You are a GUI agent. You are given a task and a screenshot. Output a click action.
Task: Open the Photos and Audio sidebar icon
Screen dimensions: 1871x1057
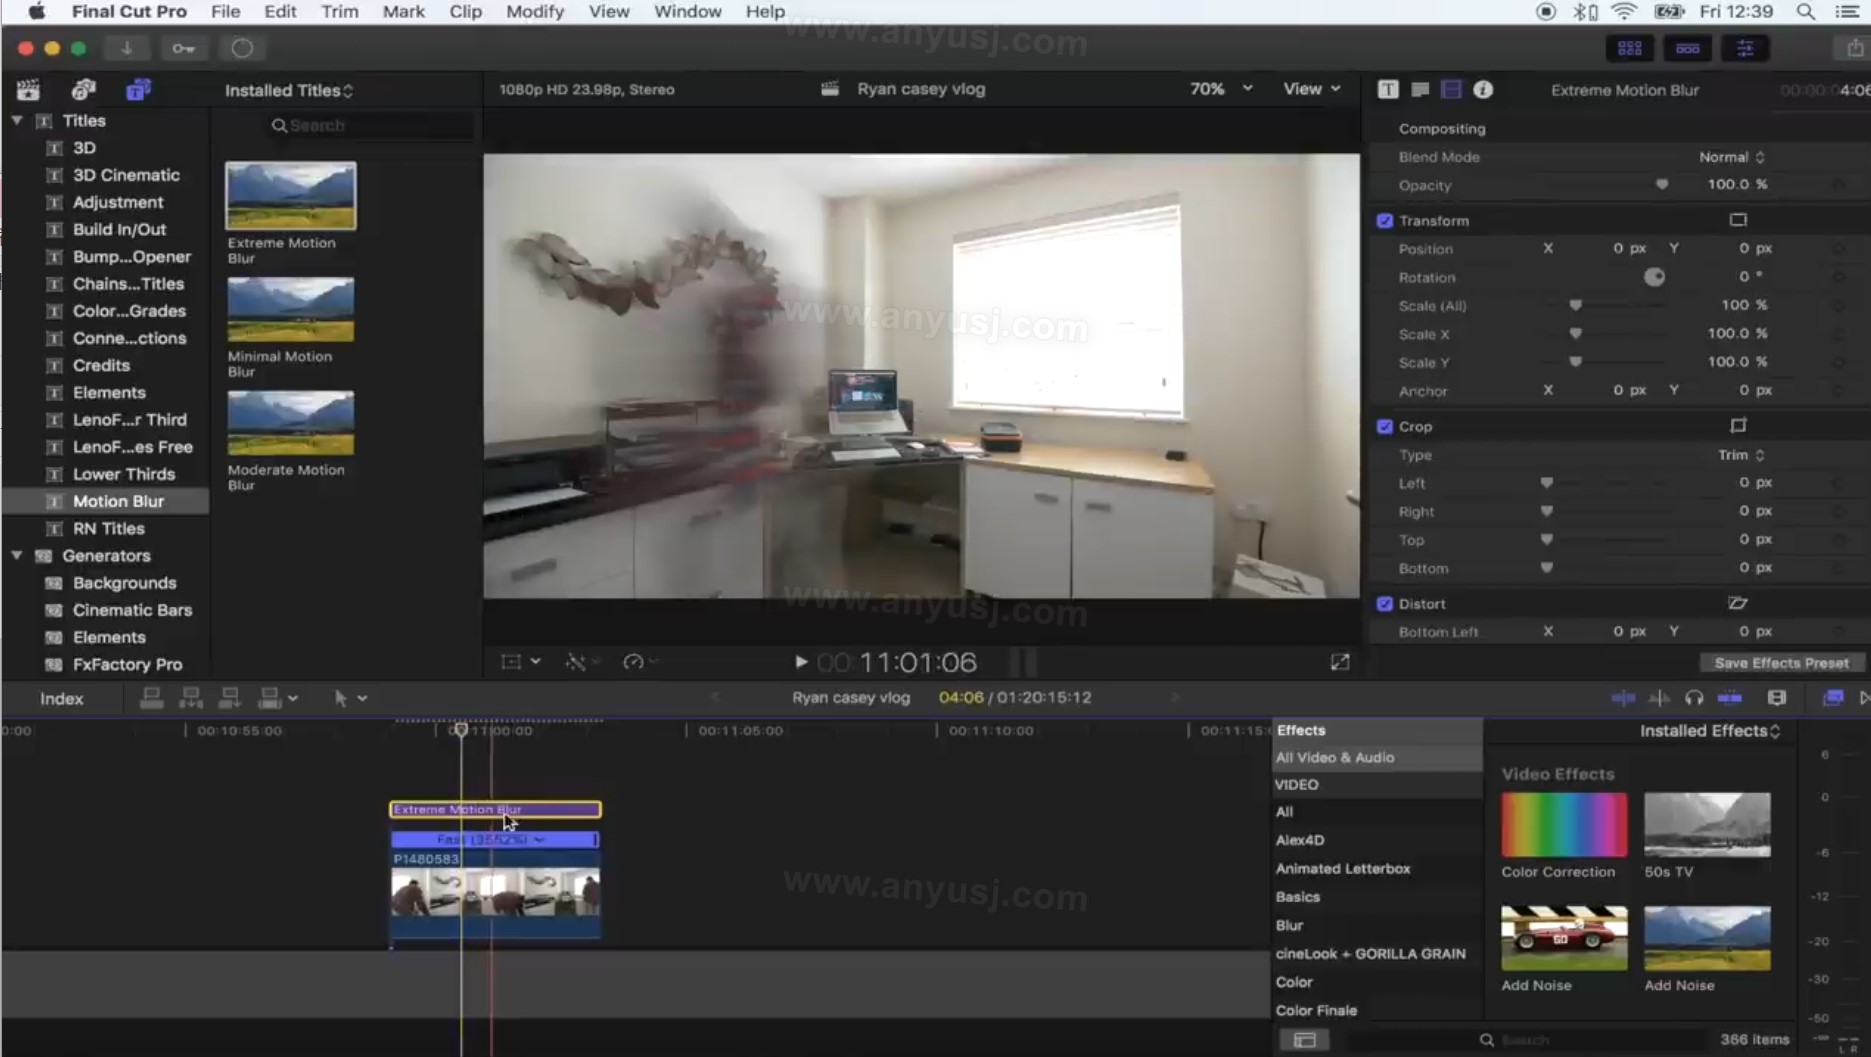[83, 90]
